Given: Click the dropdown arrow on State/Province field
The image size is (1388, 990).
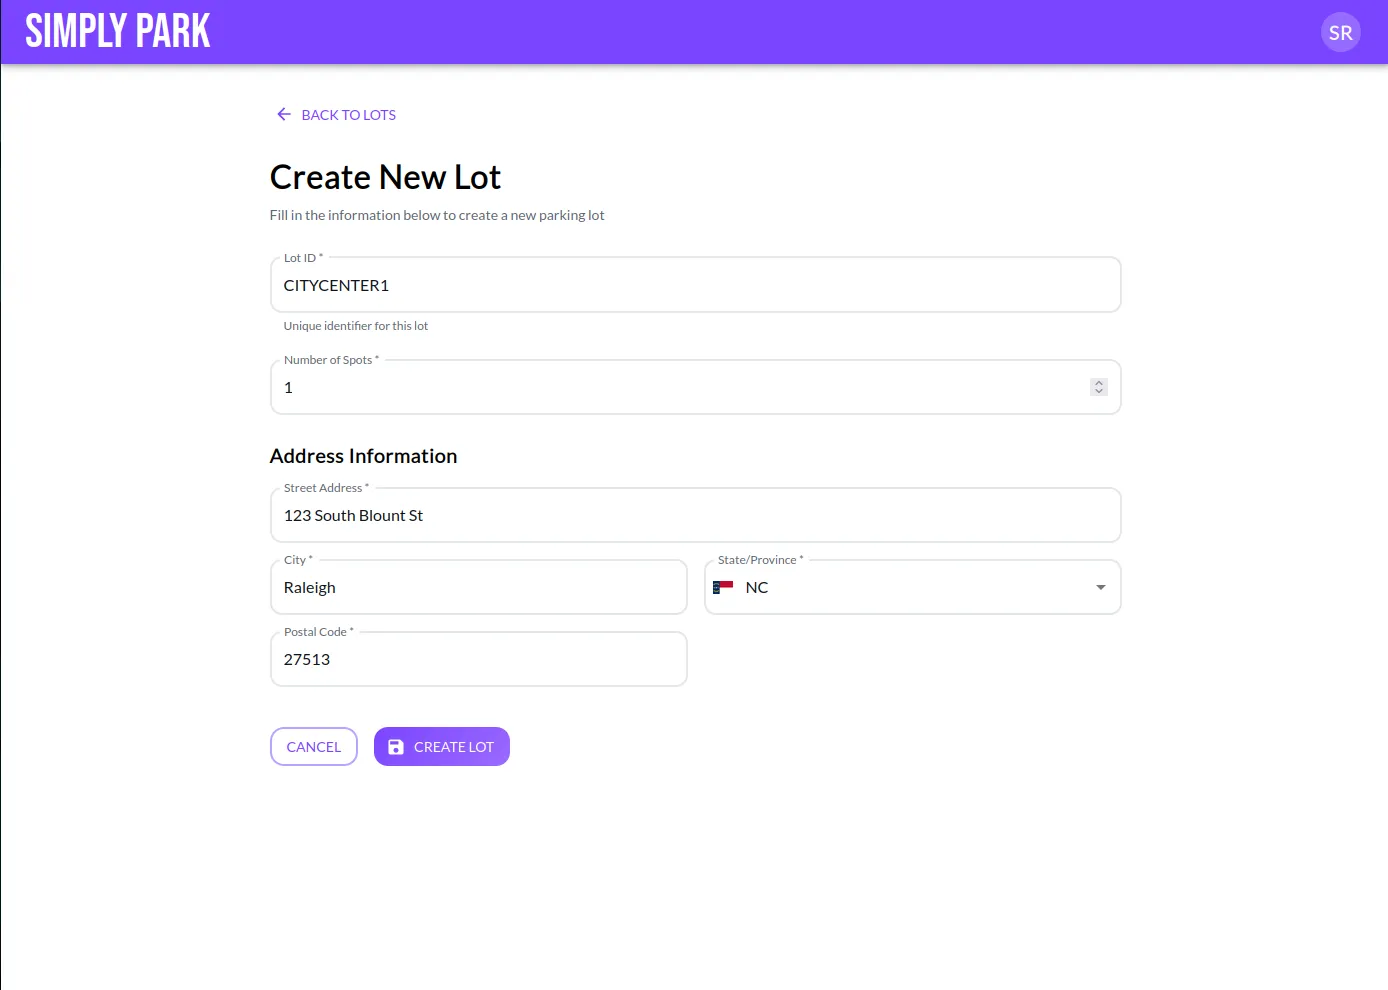Looking at the screenshot, I should tap(1100, 588).
